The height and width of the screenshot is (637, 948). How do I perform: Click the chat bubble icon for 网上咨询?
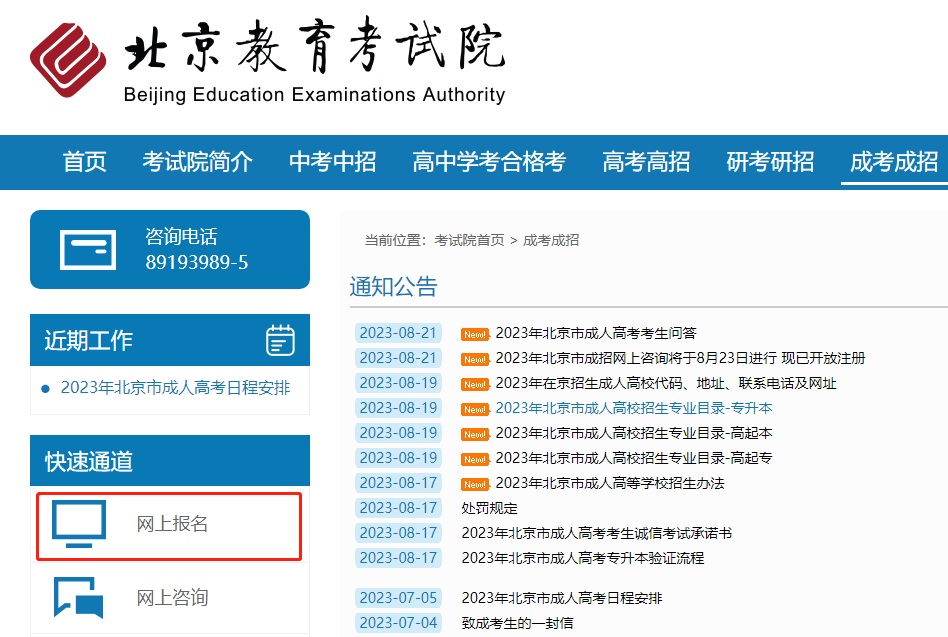click(79, 598)
